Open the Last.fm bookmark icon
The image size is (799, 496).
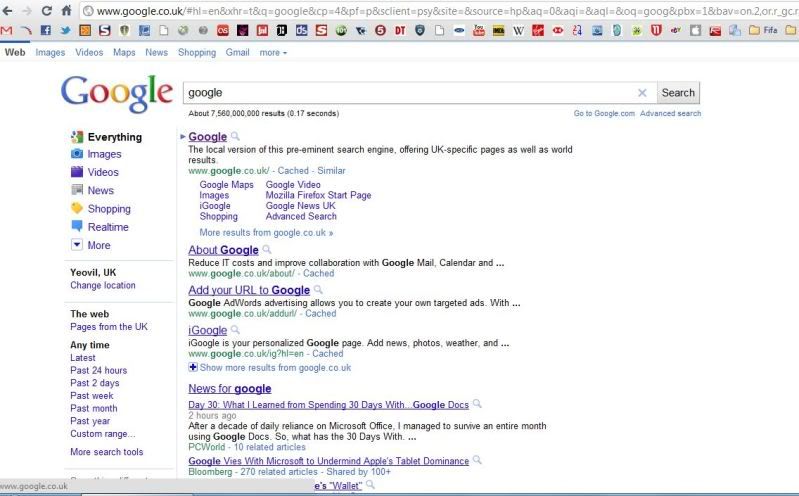[x=223, y=31]
